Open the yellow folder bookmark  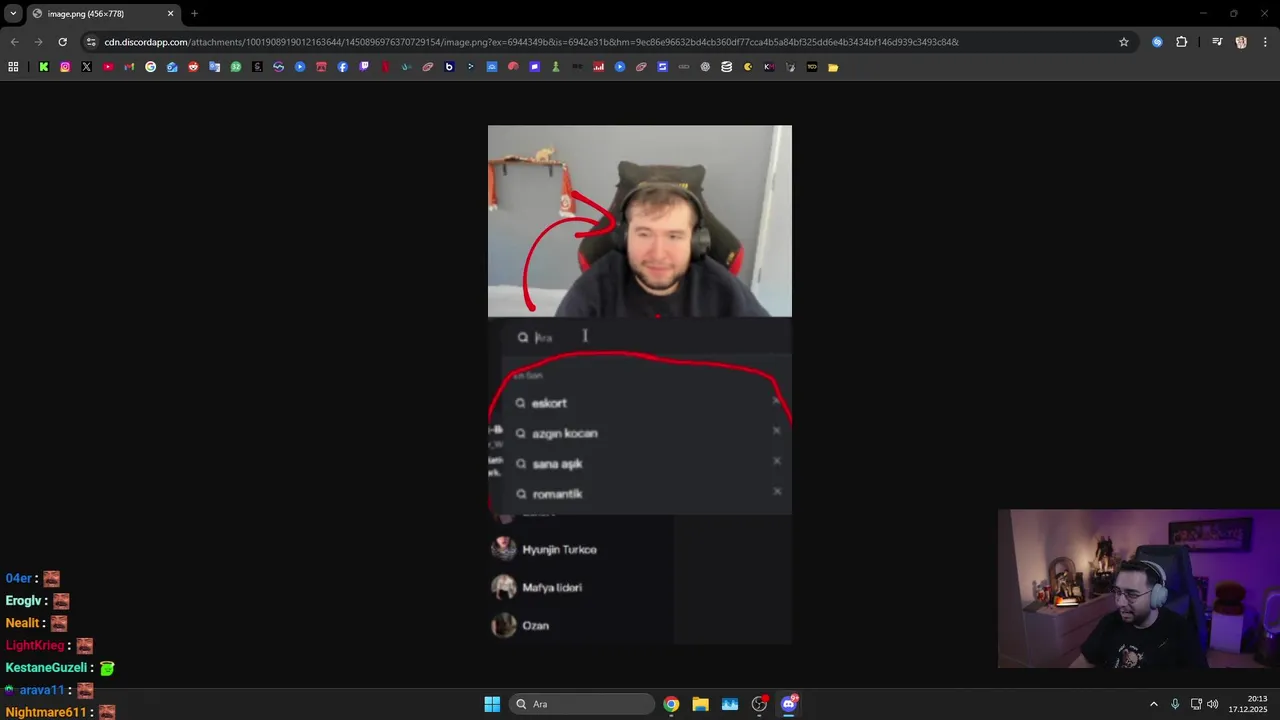[x=833, y=67]
